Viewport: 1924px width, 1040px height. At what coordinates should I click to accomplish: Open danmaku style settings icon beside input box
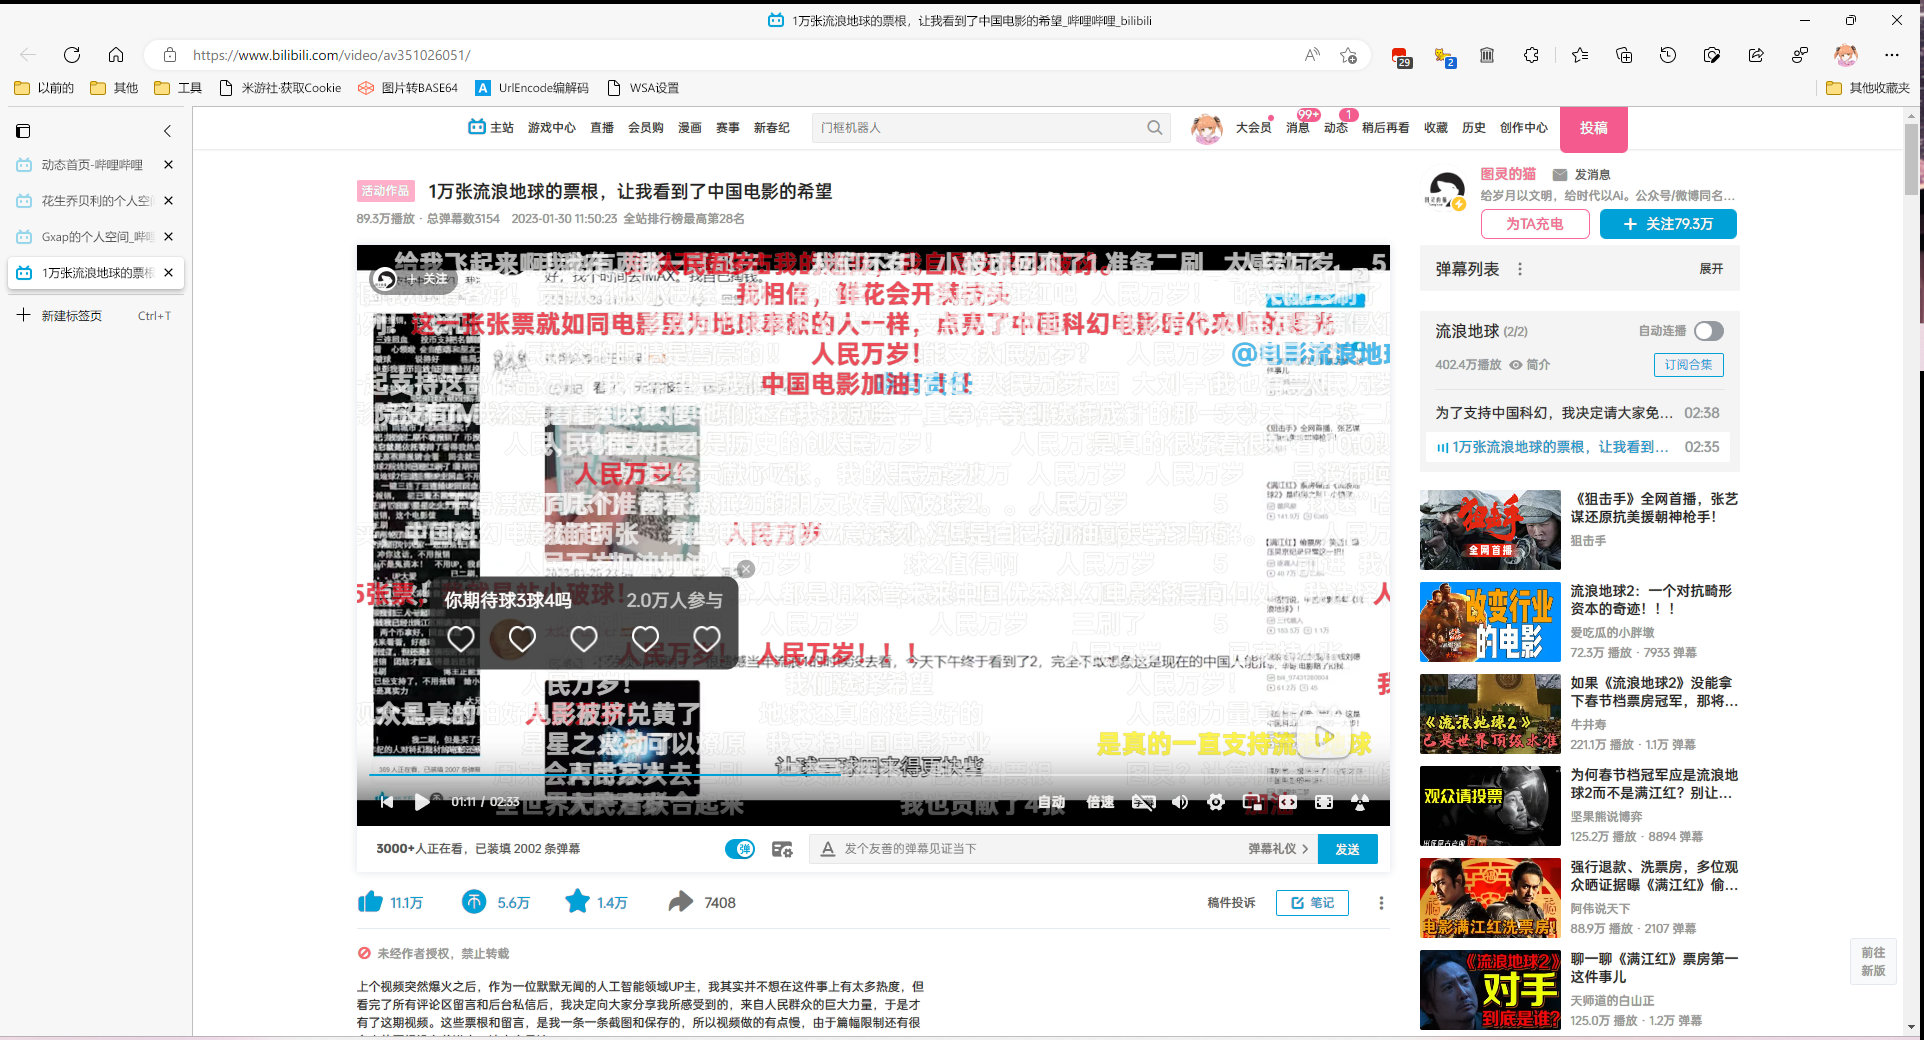coord(782,848)
